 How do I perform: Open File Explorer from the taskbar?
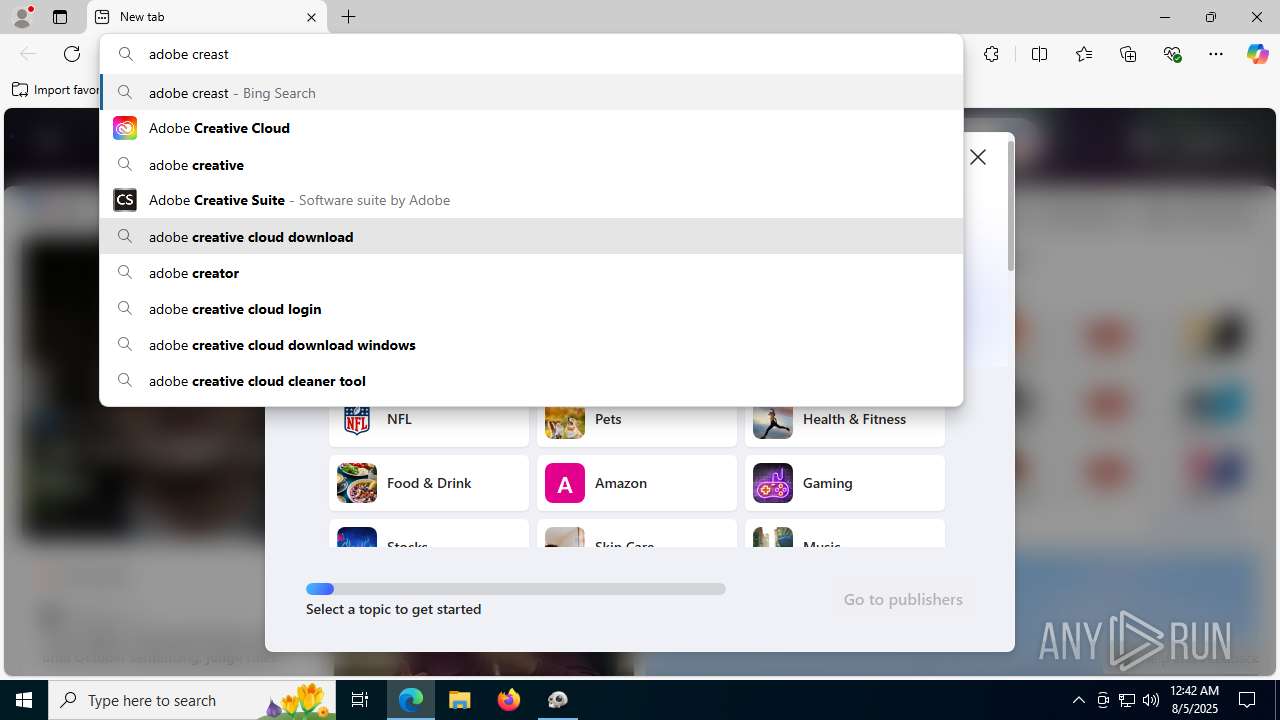tap(460, 700)
